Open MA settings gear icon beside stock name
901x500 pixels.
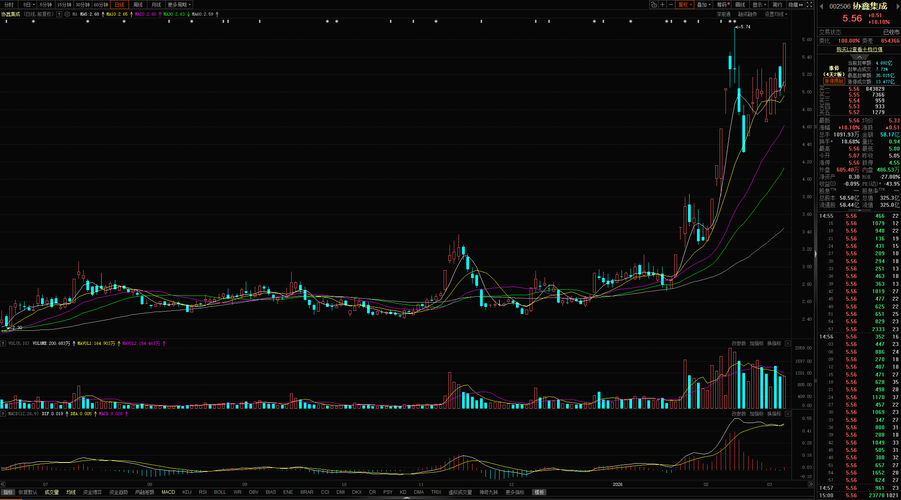(x=67, y=14)
